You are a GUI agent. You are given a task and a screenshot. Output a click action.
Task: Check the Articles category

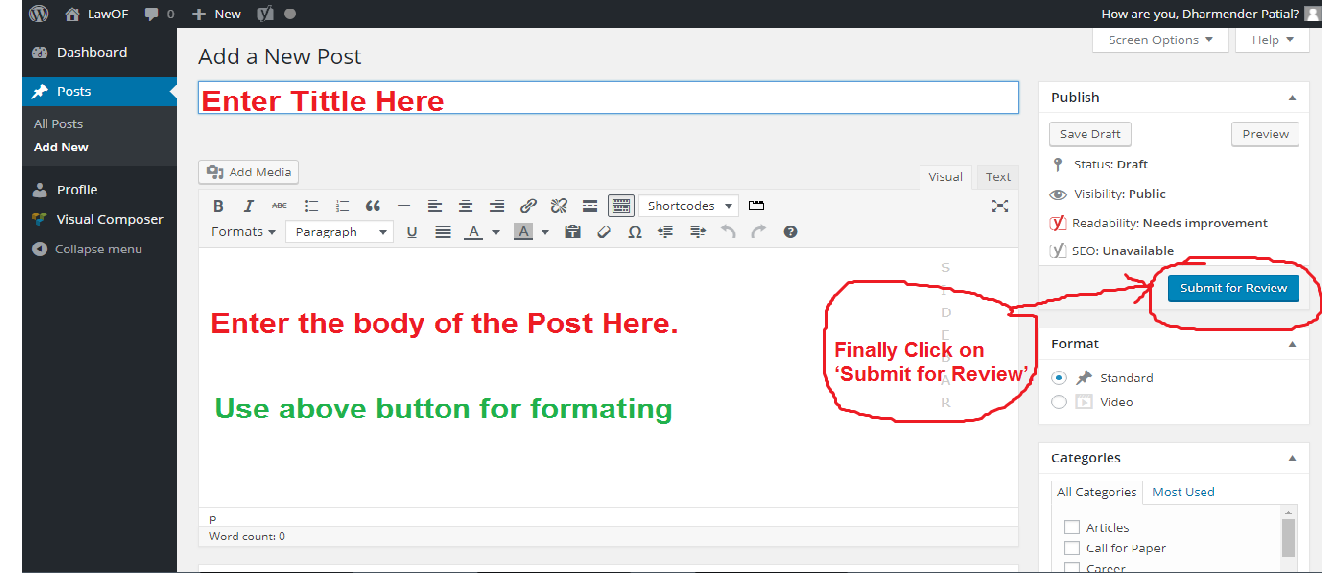click(1072, 527)
